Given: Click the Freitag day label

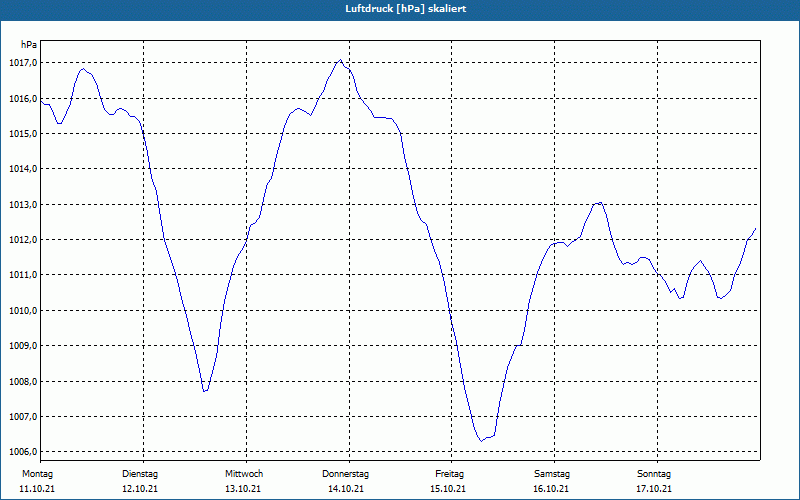Looking at the screenshot, I should click(449, 474).
